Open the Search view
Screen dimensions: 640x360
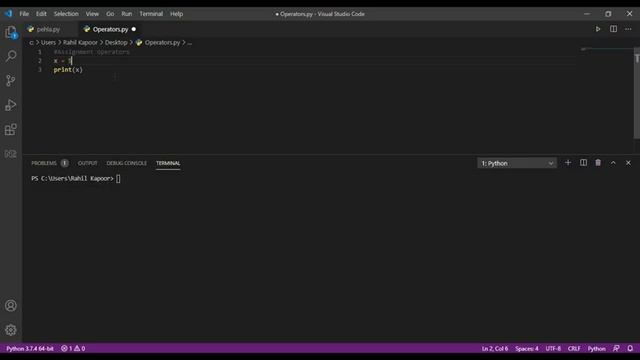pyautogui.click(x=11, y=56)
